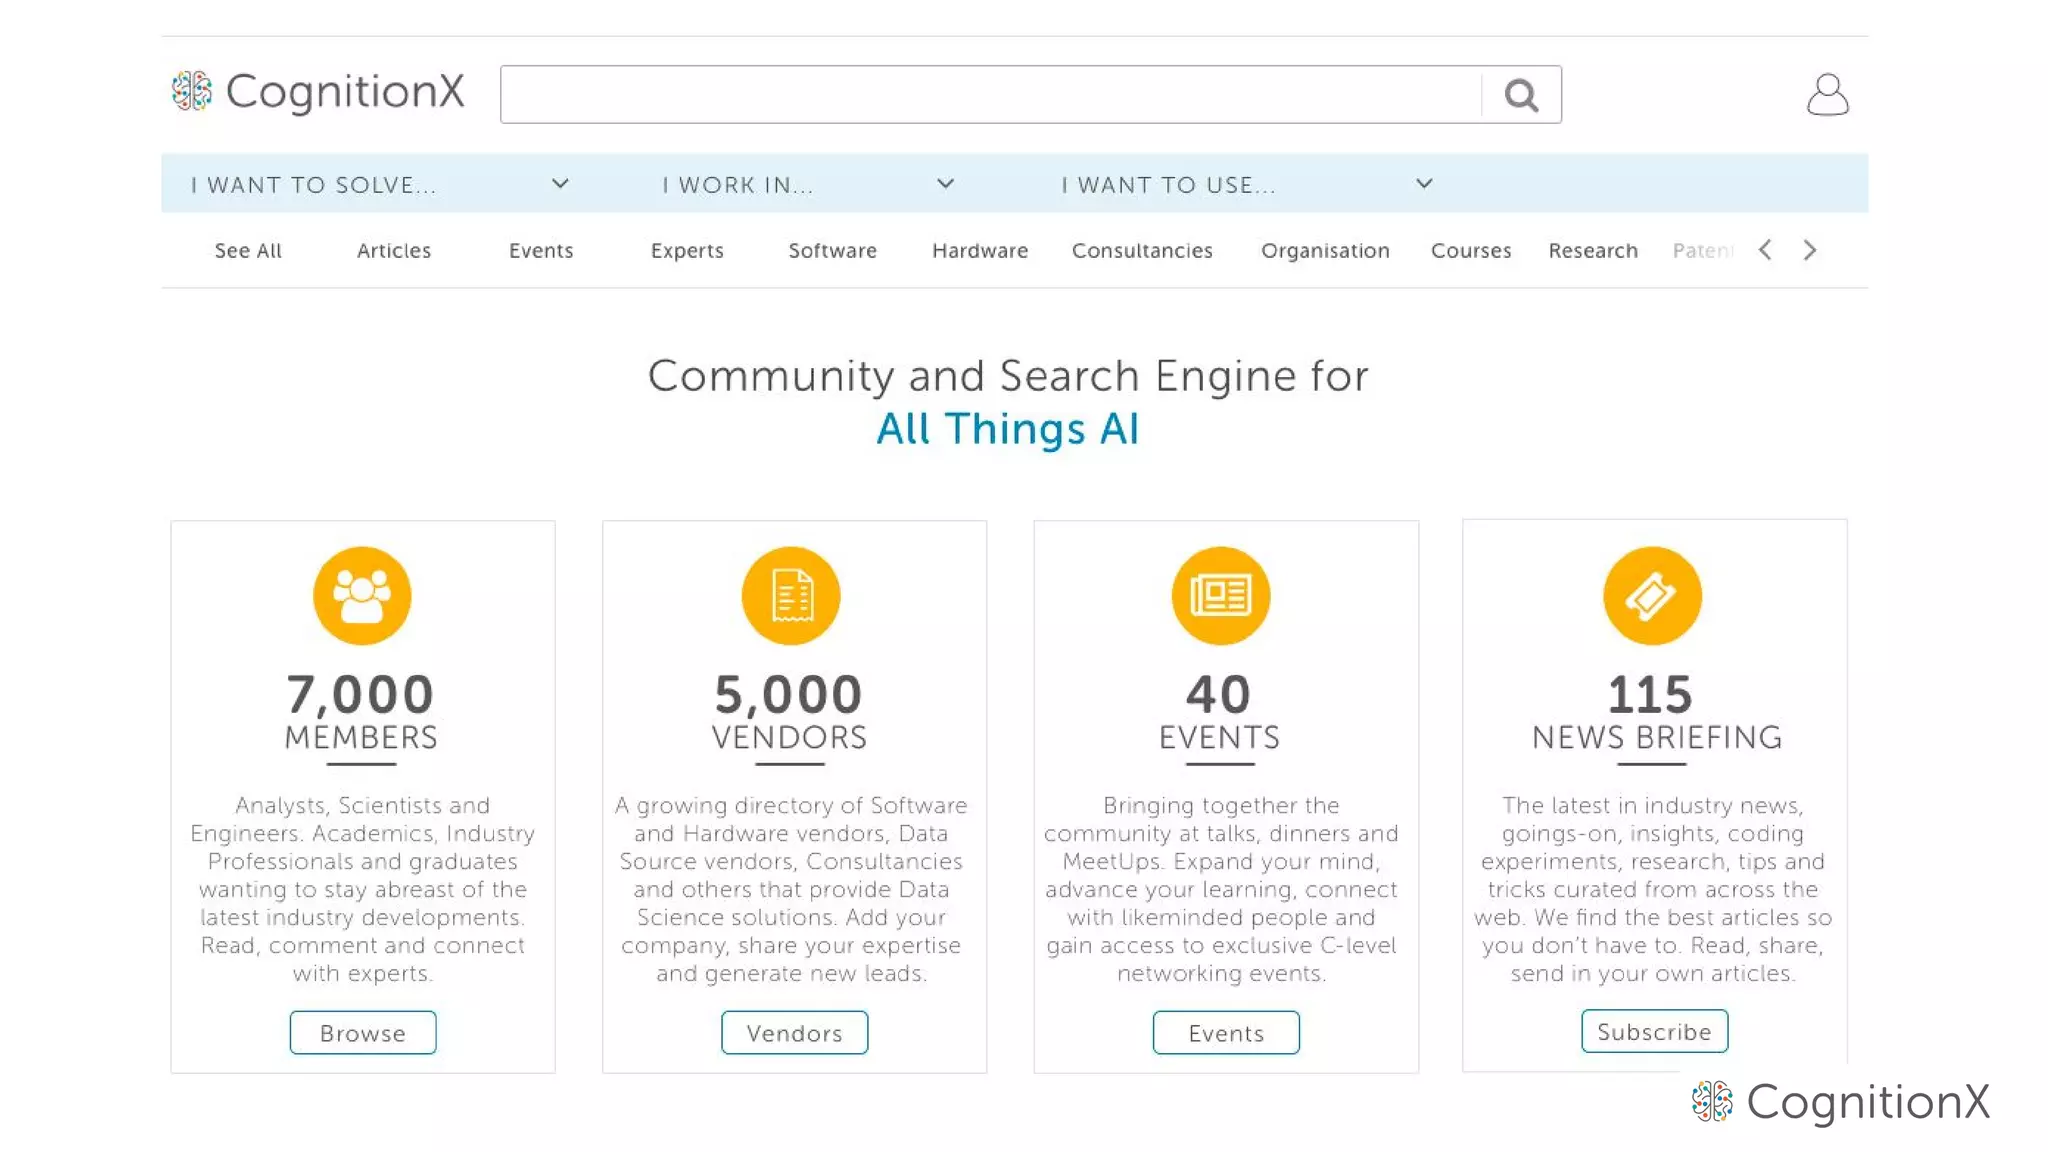
Task: Open the user profile icon
Action: point(1827,94)
